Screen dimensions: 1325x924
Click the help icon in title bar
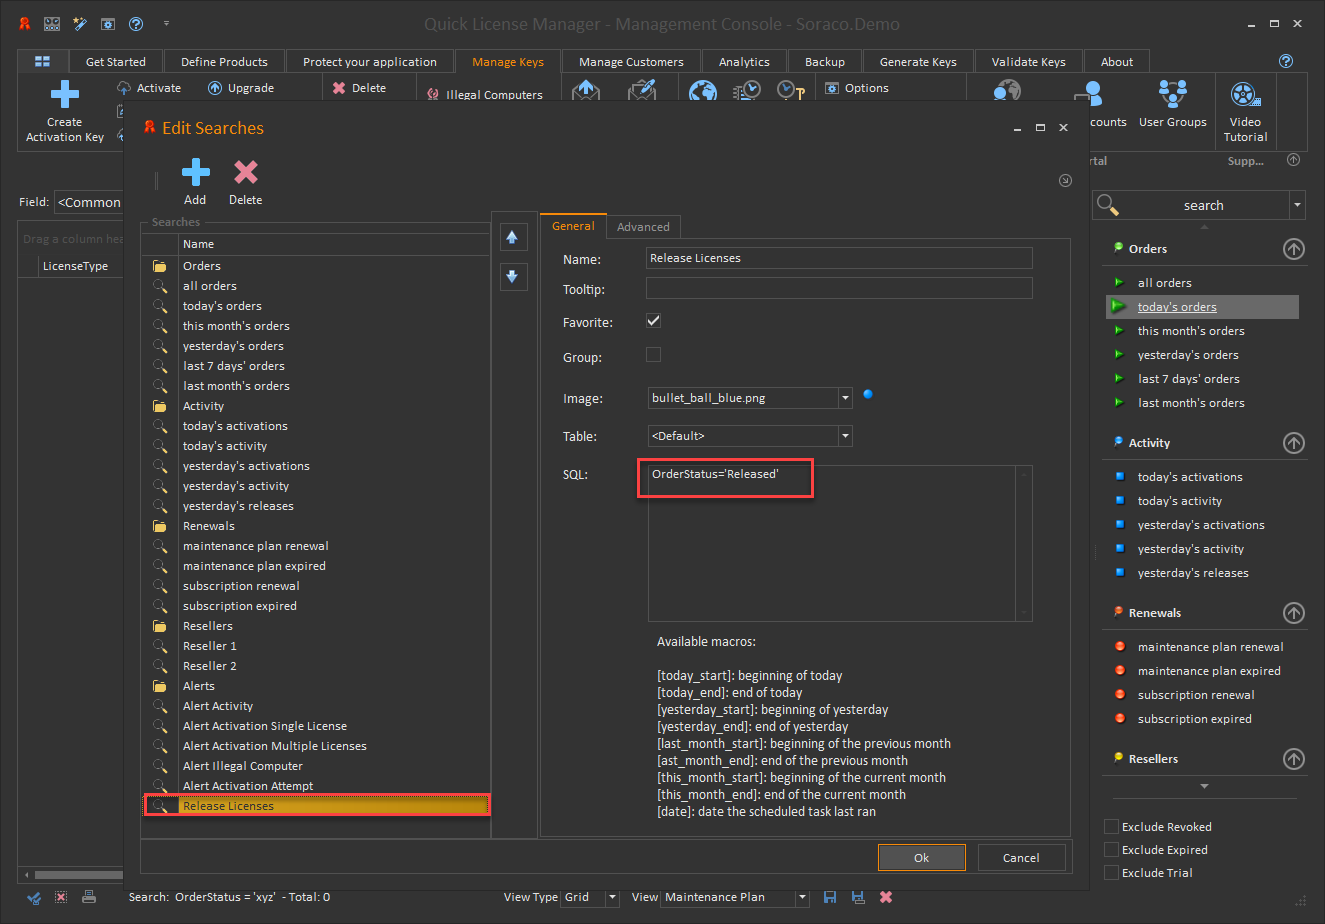(136, 23)
